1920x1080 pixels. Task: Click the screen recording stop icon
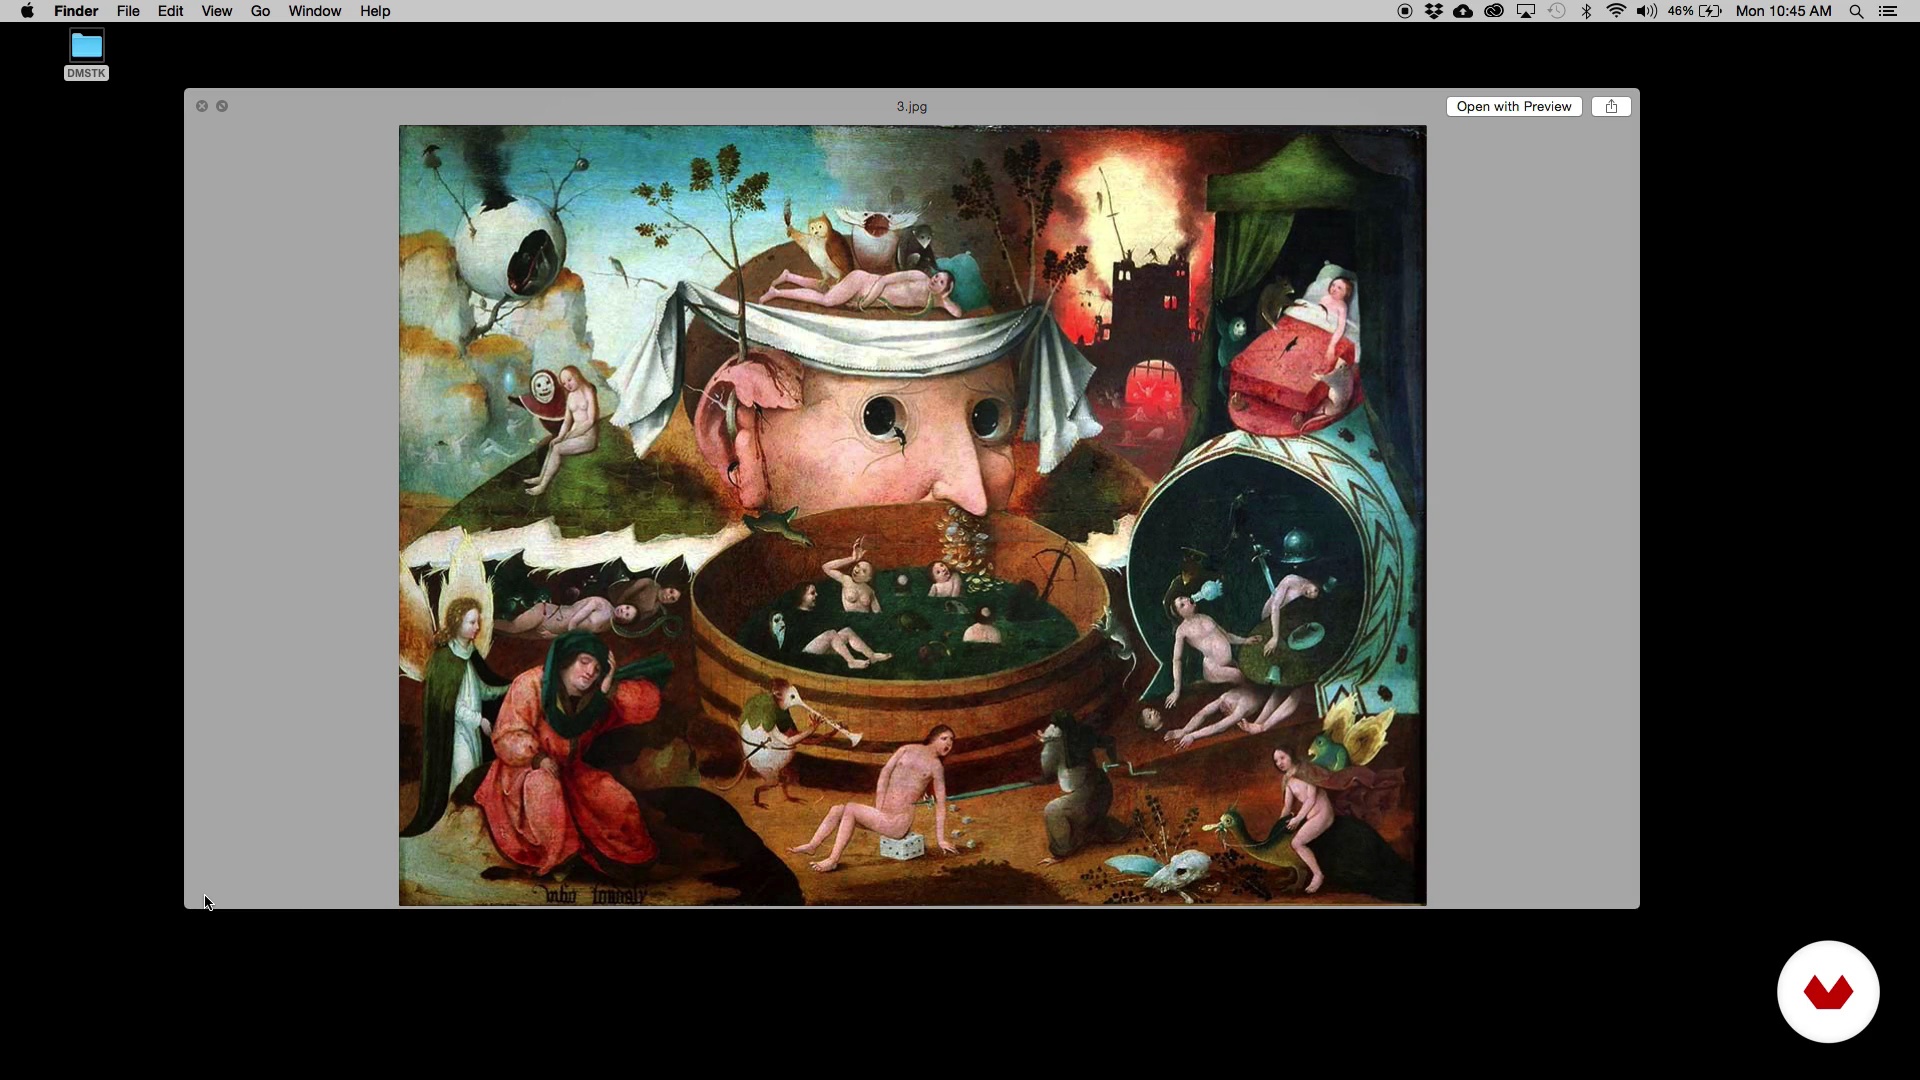1405,11
